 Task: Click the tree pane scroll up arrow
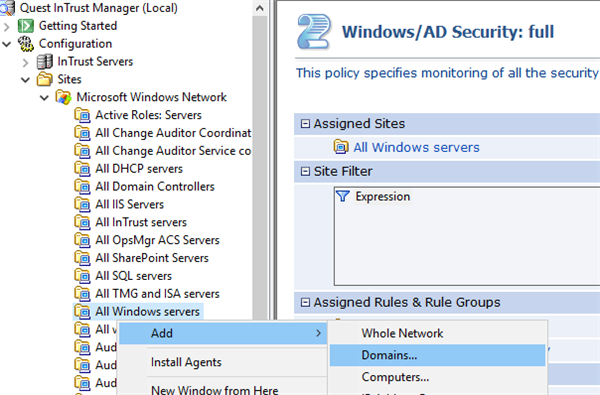click(259, 8)
